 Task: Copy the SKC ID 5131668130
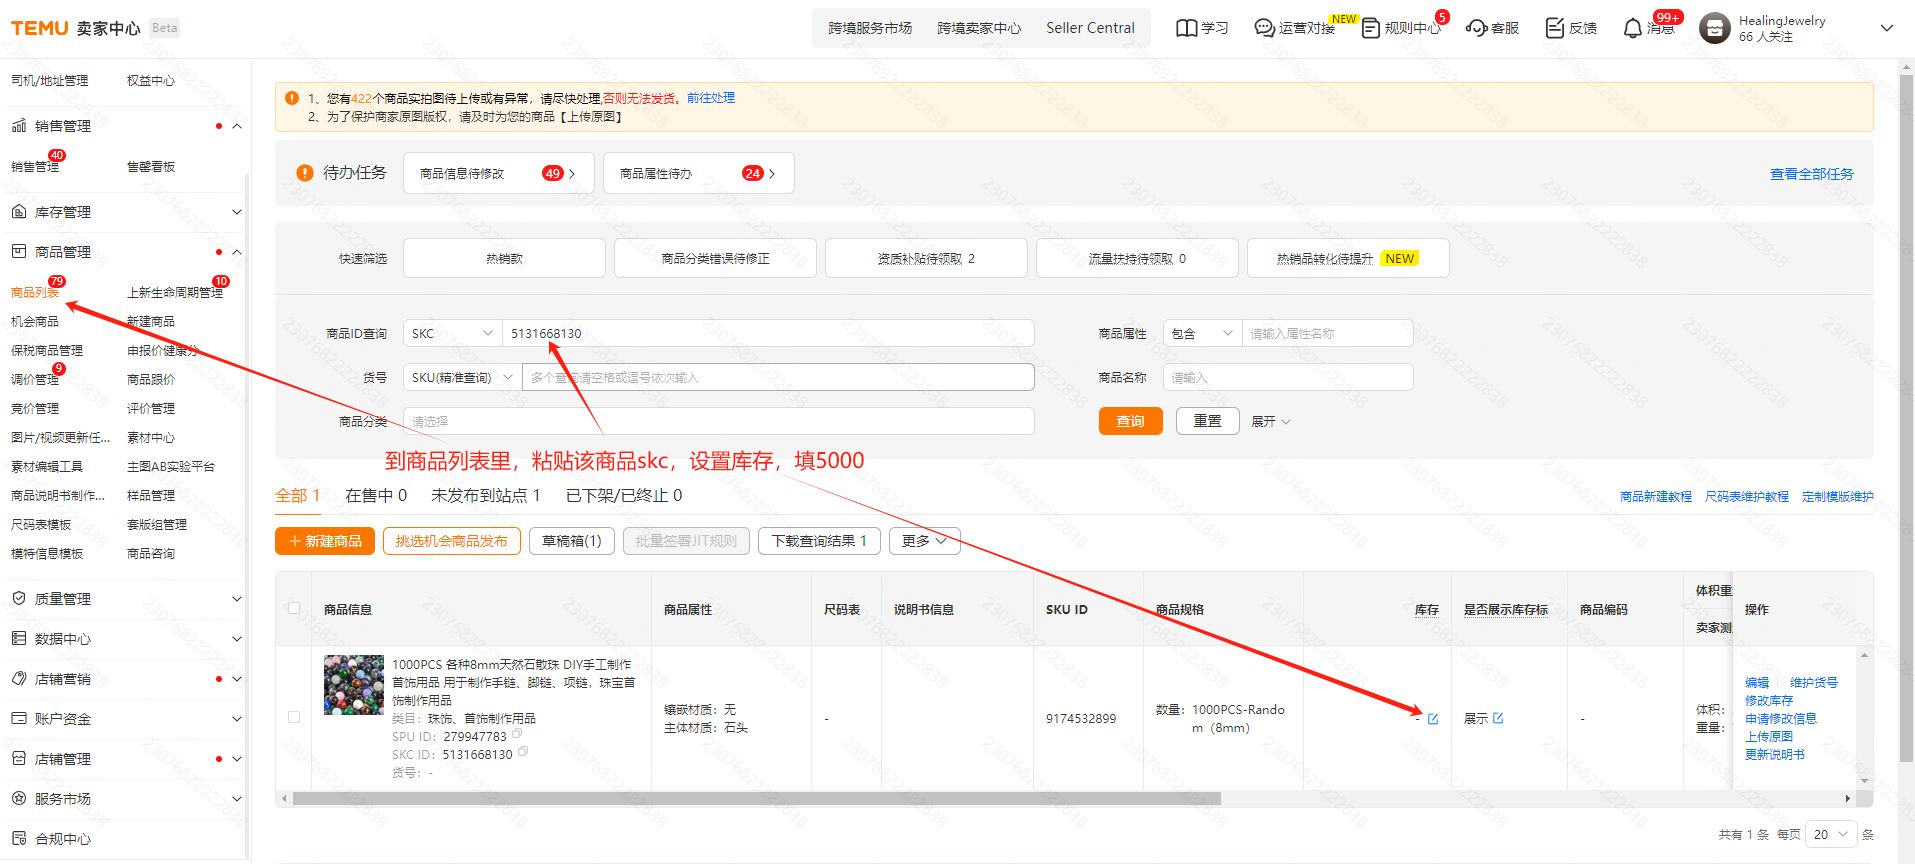pyautogui.click(x=523, y=752)
